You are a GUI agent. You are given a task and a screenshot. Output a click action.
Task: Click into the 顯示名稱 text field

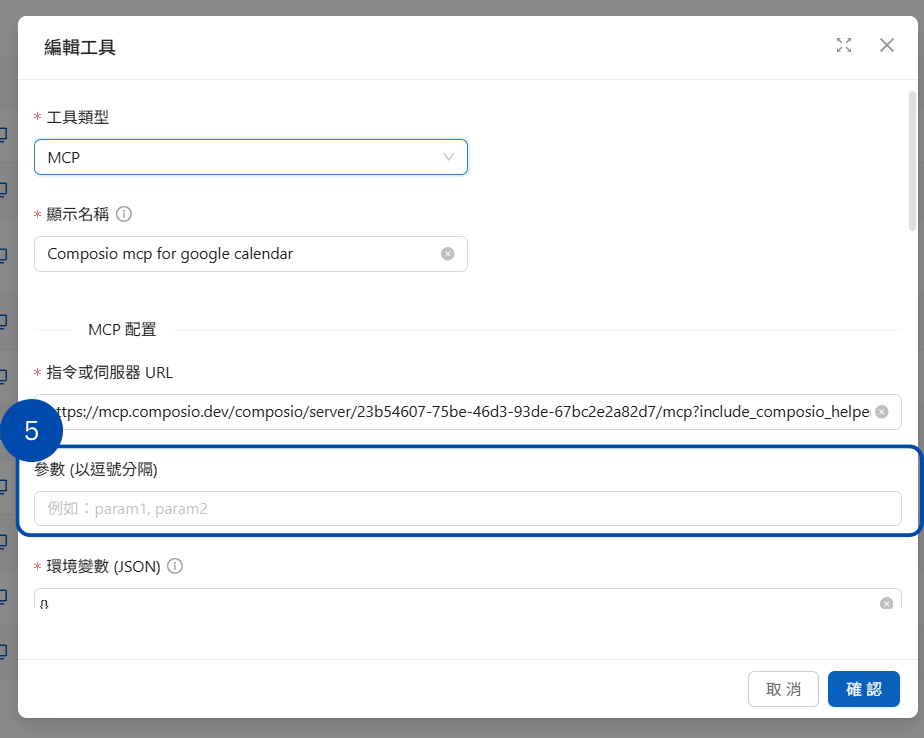pos(240,254)
